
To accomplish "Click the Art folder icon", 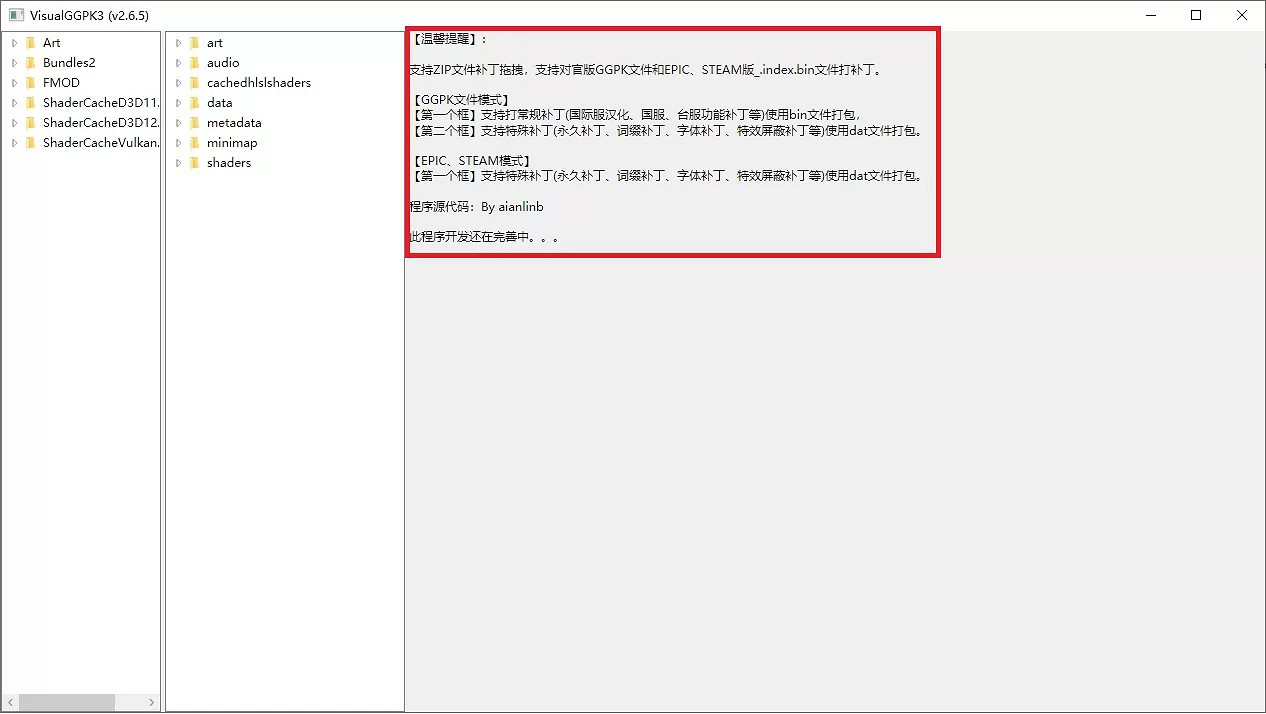I will [x=33, y=42].
